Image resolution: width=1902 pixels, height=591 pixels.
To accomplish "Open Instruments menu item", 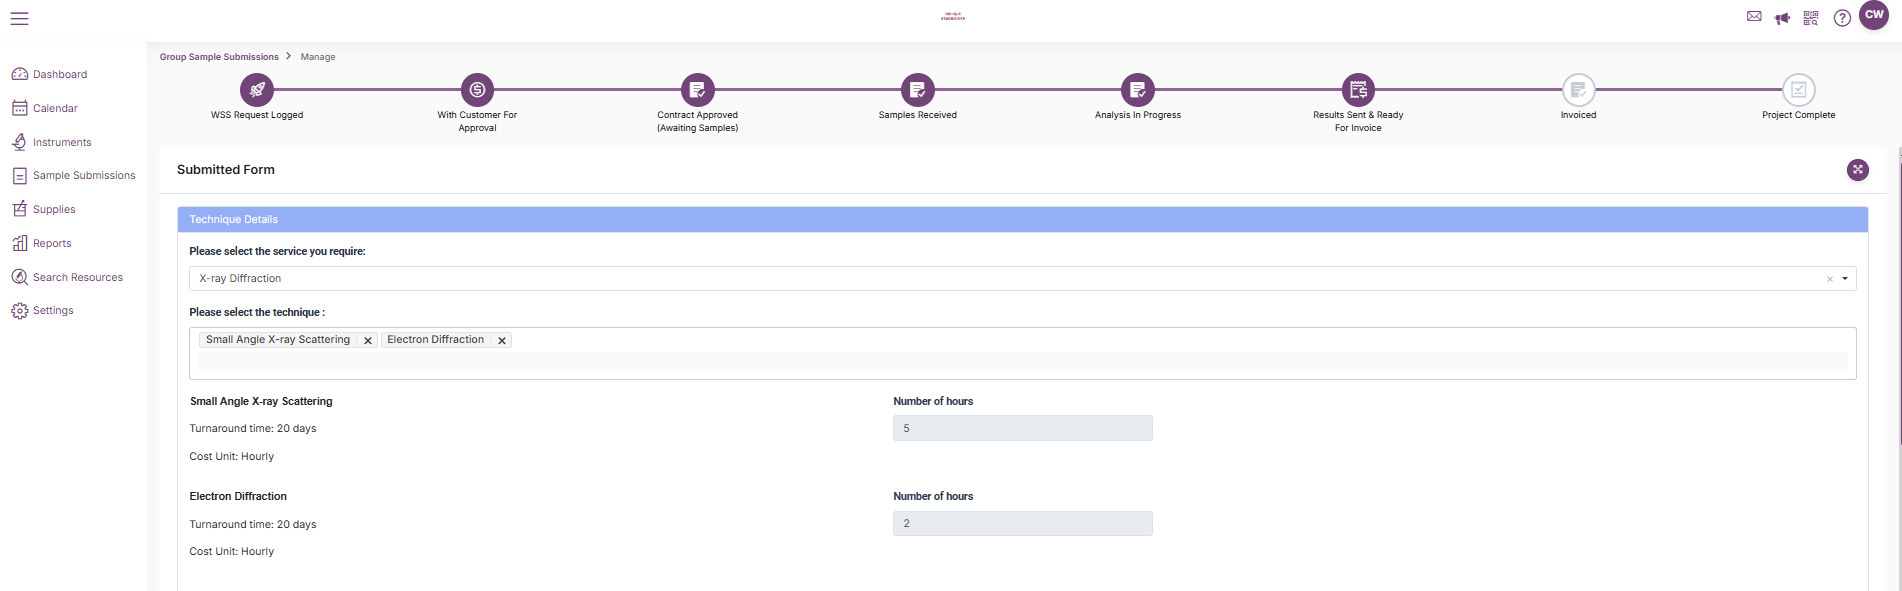I will pos(62,142).
